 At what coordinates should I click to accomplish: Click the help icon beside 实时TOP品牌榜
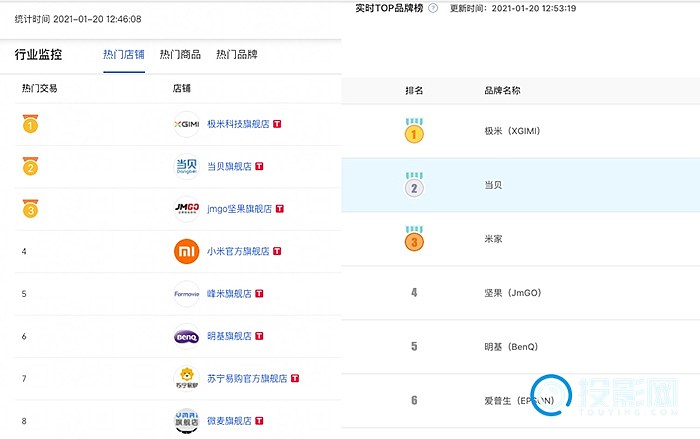[433, 8]
